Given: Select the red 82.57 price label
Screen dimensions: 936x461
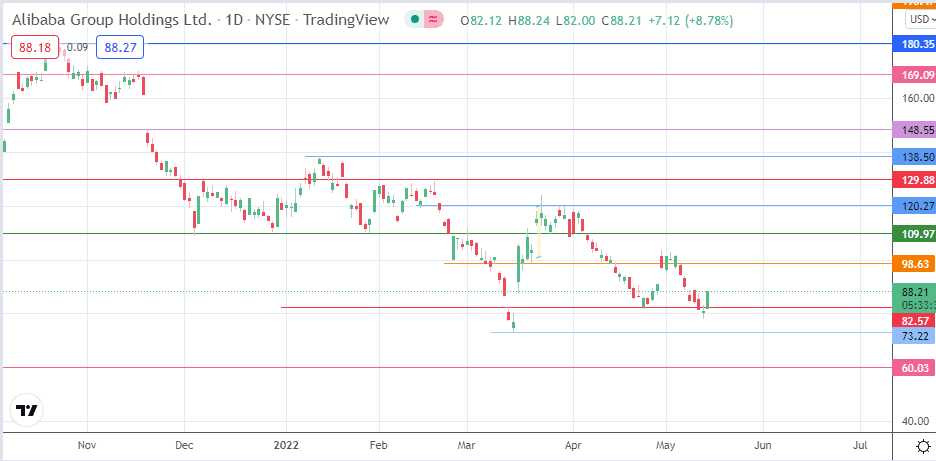Looking at the screenshot, I should tap(914, 321).
